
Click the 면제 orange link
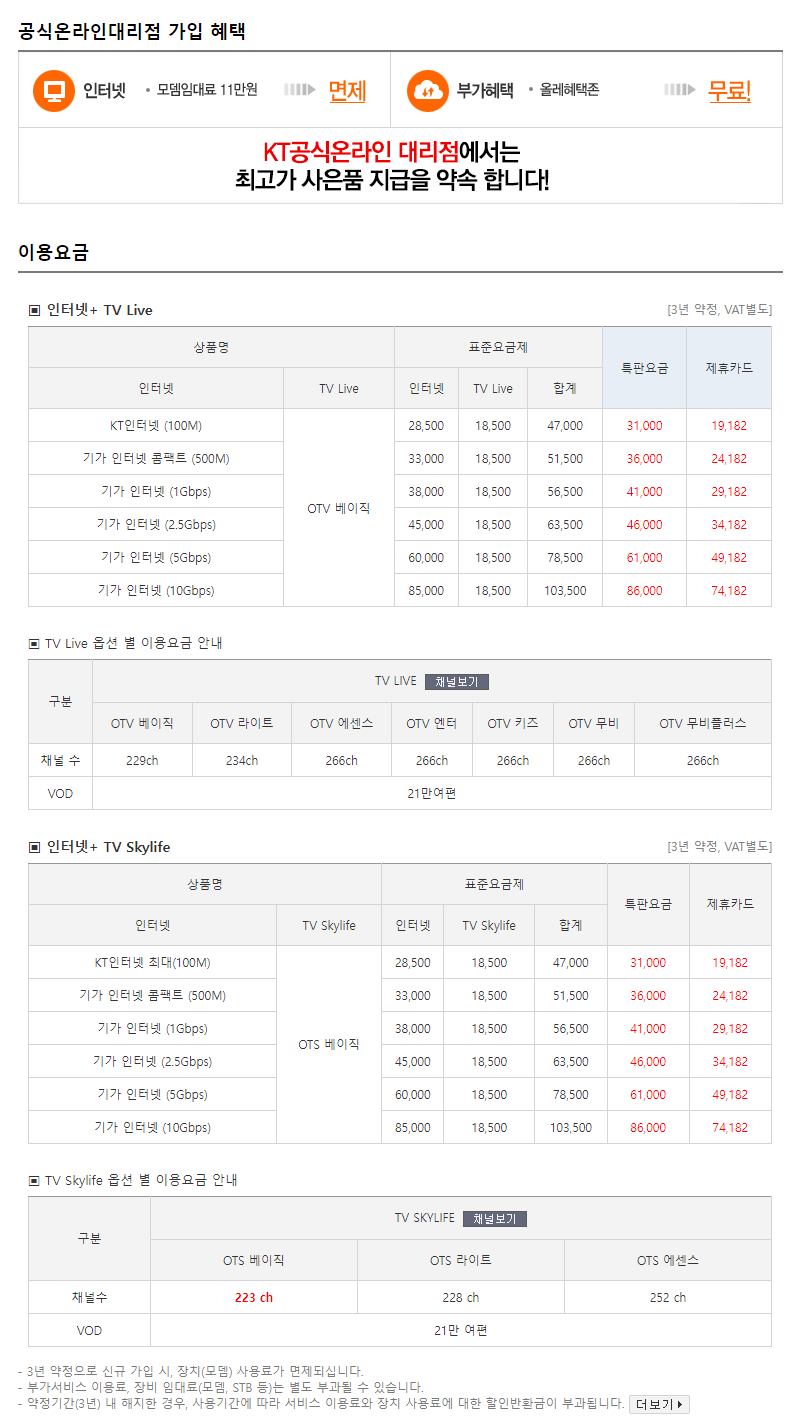pos(347,91)
